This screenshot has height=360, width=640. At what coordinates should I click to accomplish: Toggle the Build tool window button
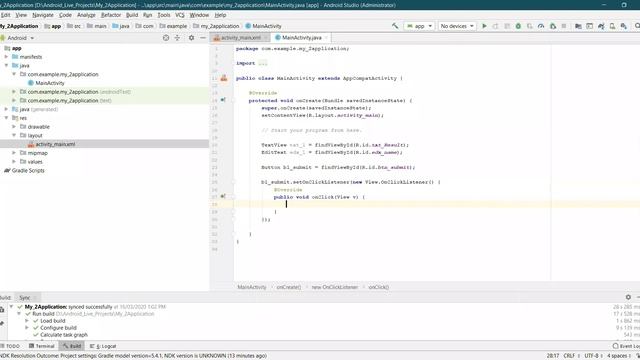click(72, 346)
